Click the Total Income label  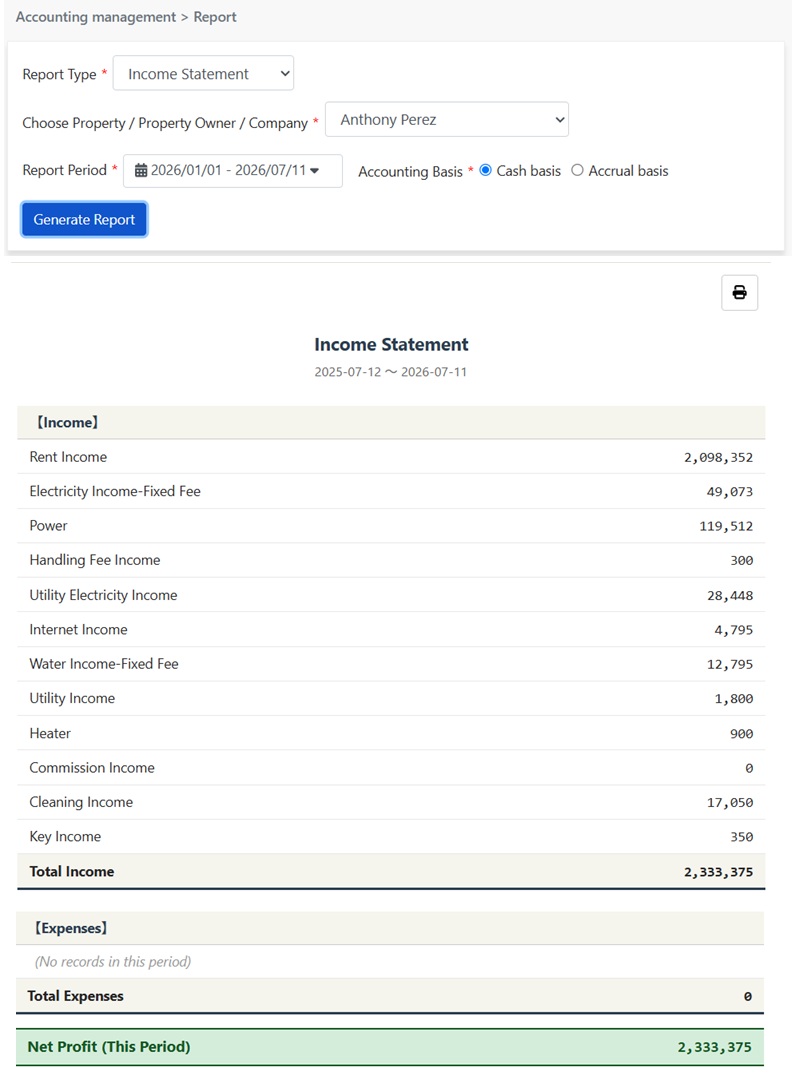(x=72, y=872)
